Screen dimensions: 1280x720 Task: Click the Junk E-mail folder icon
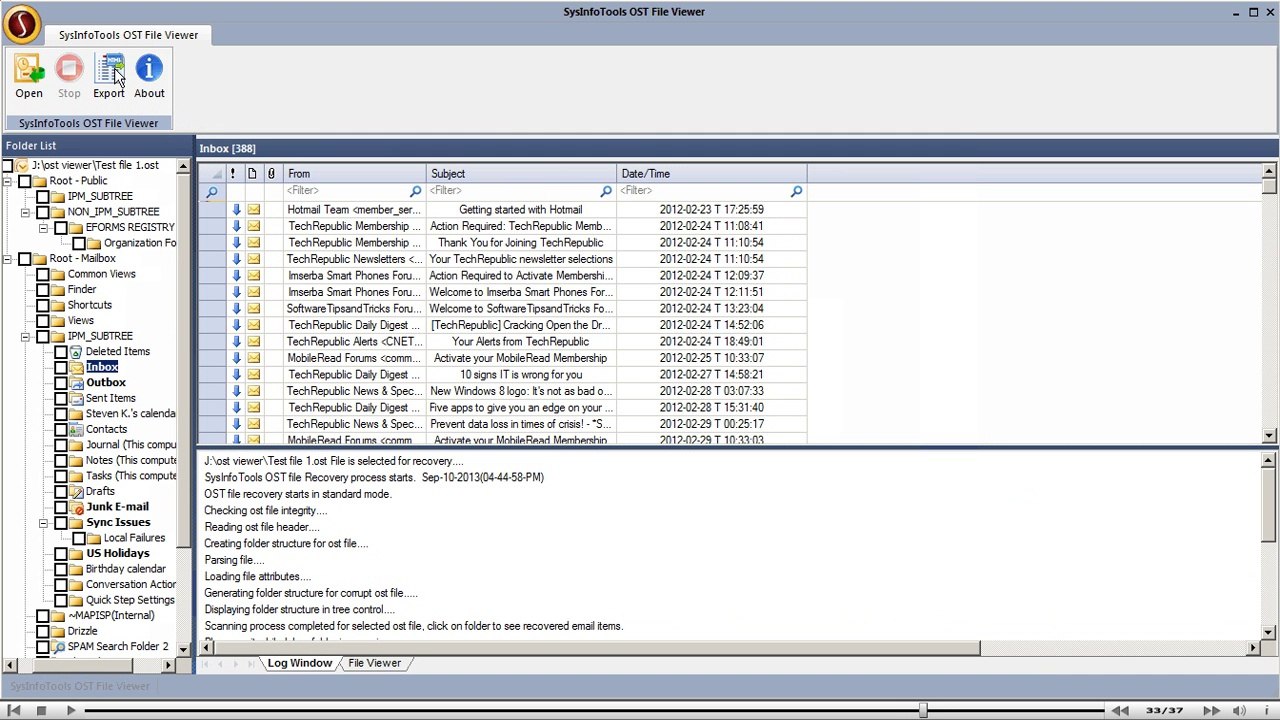click(76, 507)
